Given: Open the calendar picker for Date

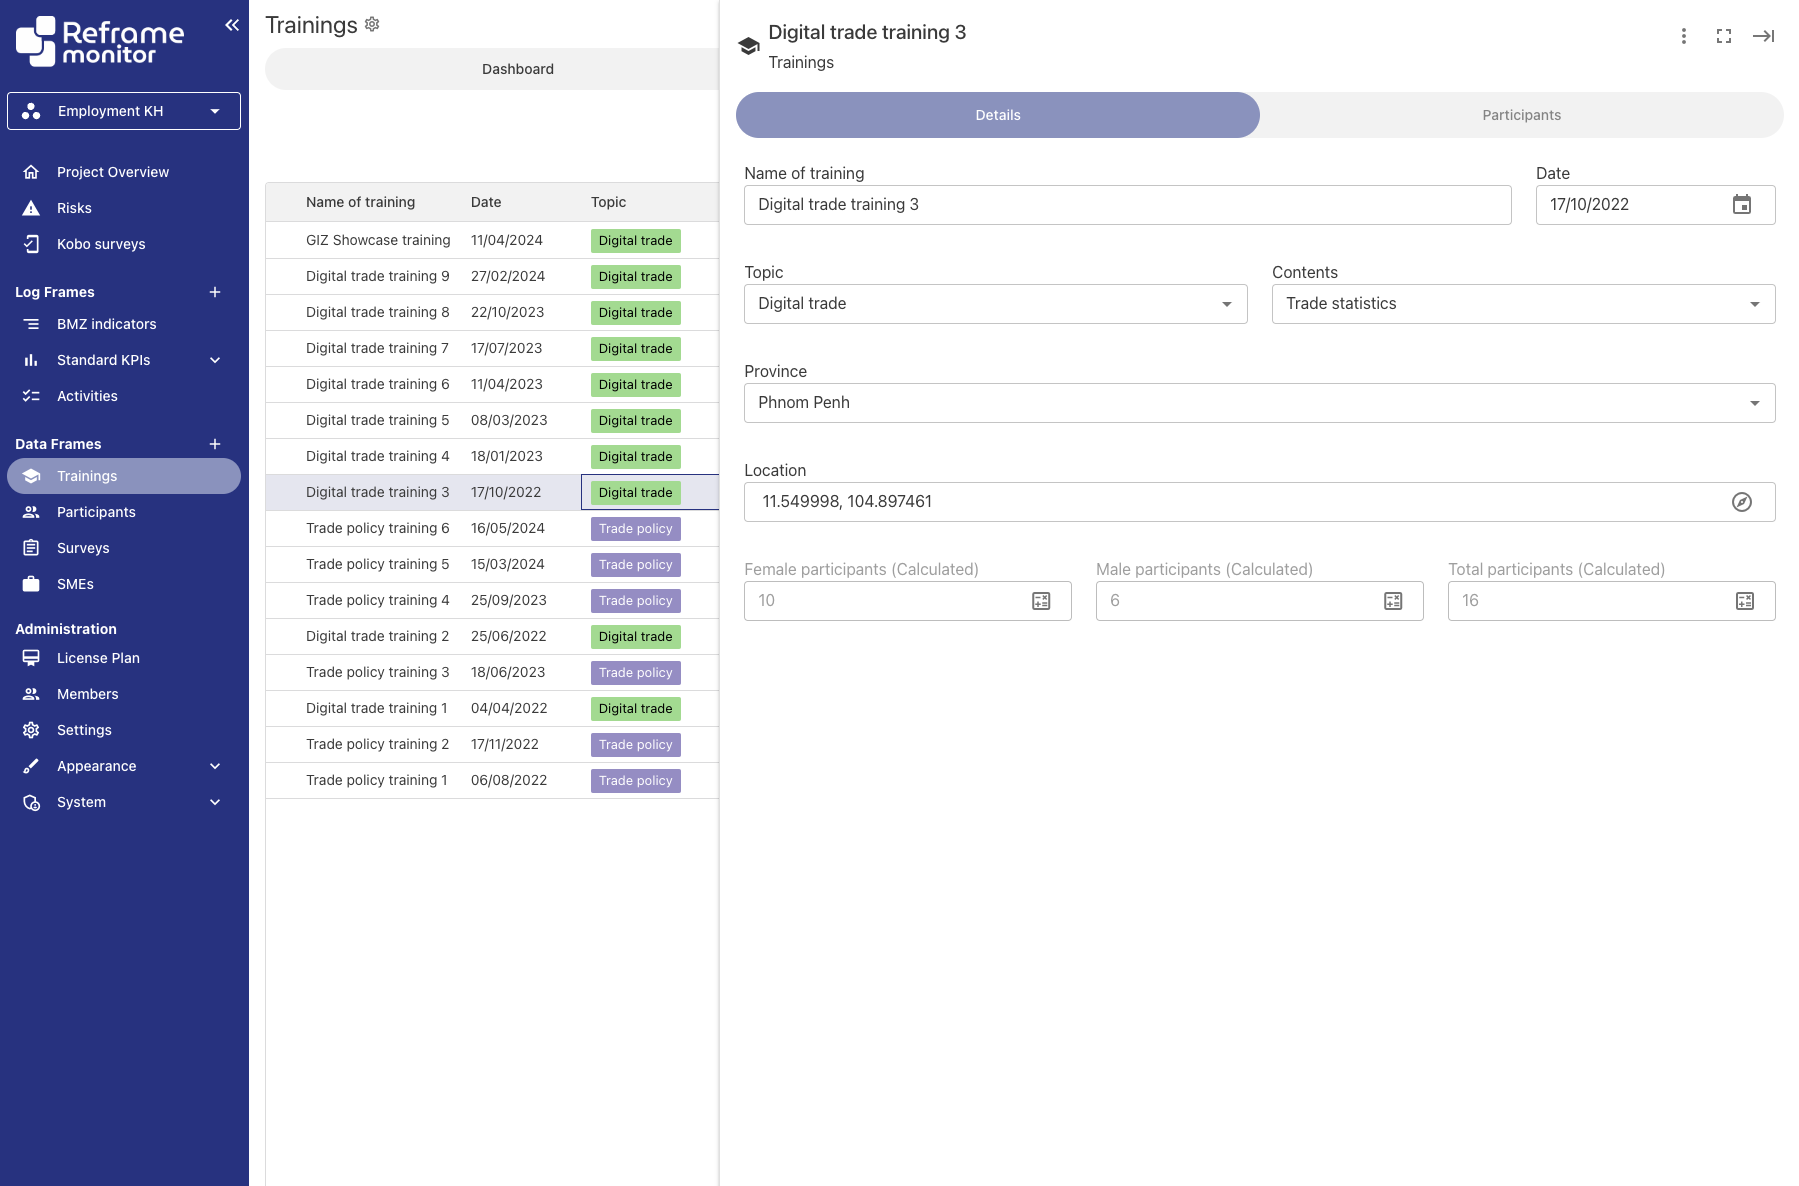Looking at the screenshot, I should pos(1742,204).
